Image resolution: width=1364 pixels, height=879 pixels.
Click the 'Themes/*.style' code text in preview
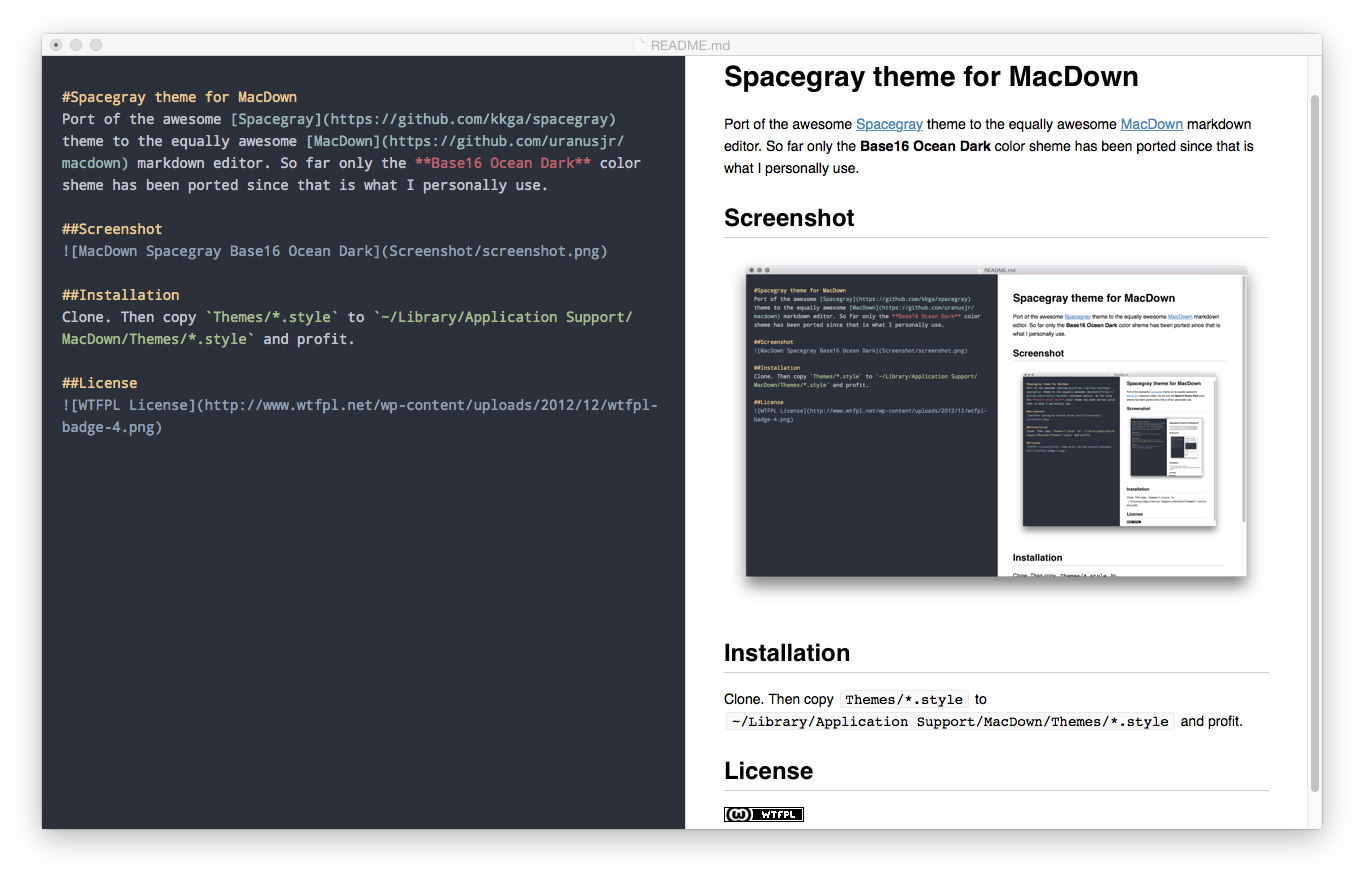point(904,700)
